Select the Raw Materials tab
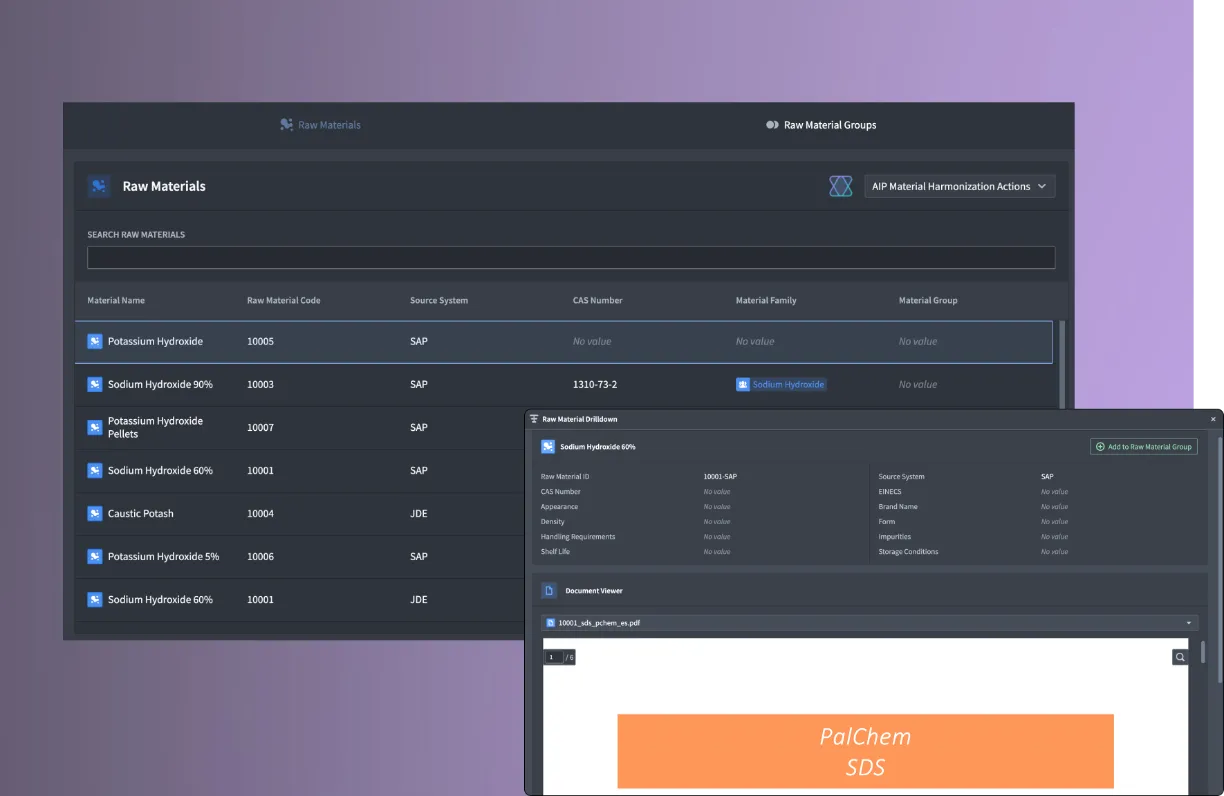This screenshot has width=1224, height=796. click(320, 125)
